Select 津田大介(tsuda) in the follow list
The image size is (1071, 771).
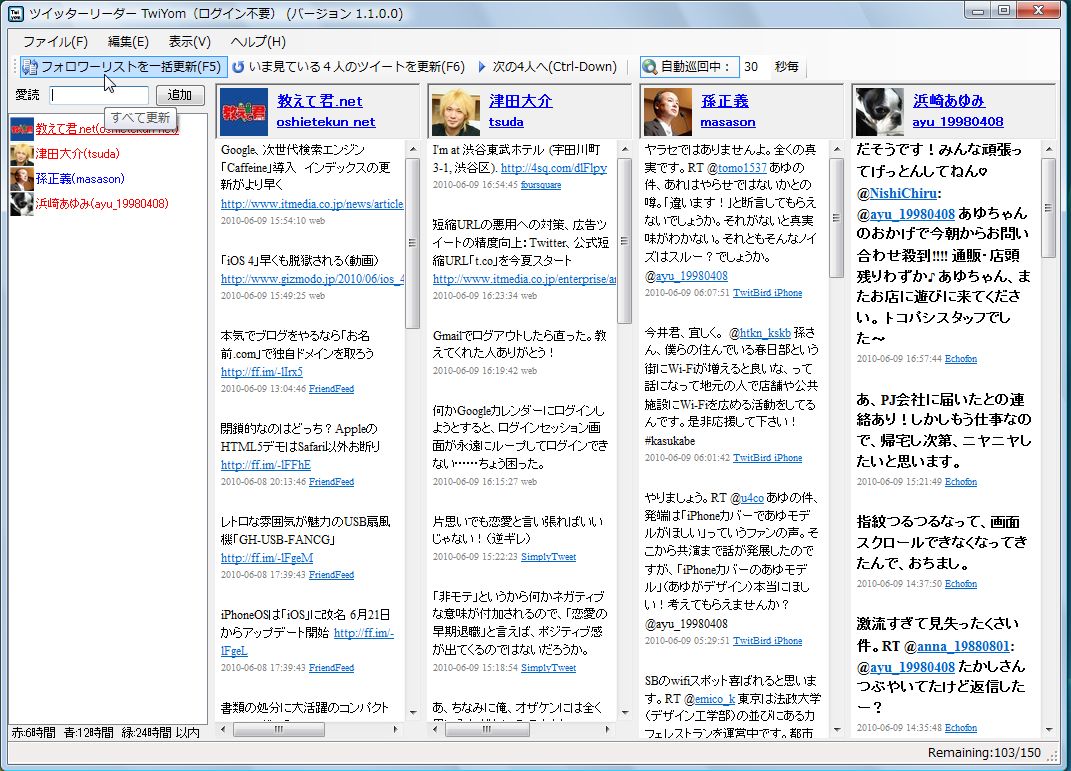coord(78,154)
